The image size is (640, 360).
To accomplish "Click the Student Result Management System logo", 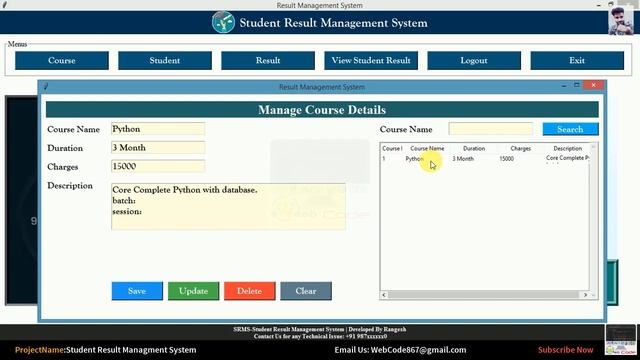I will pos(223,22).
